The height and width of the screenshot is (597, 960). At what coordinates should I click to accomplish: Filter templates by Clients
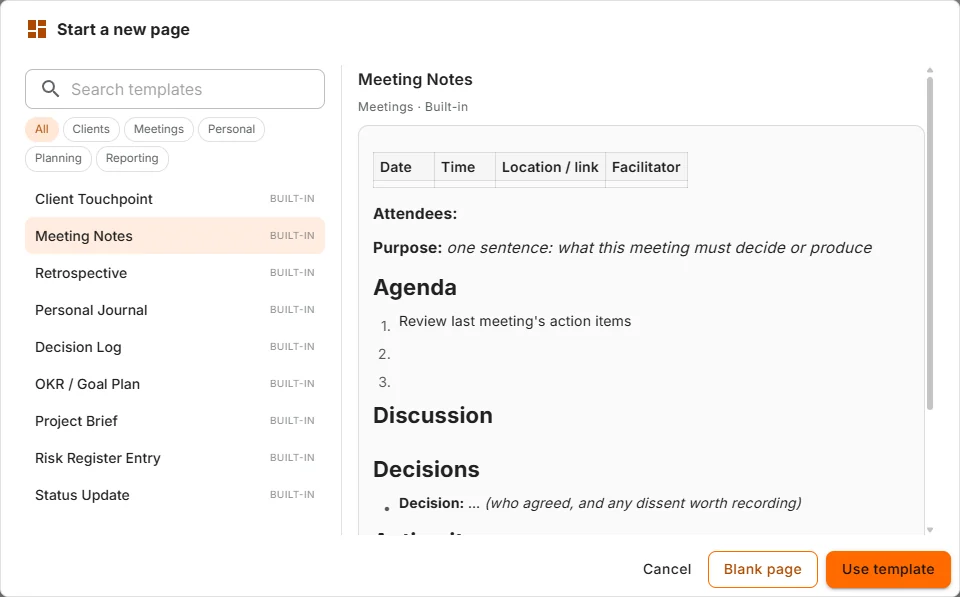(91, 129)
